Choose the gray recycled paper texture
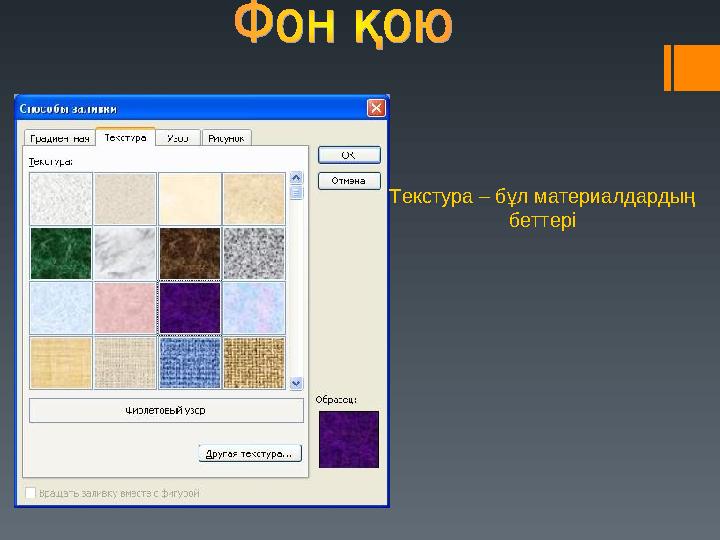 point(125,199)
